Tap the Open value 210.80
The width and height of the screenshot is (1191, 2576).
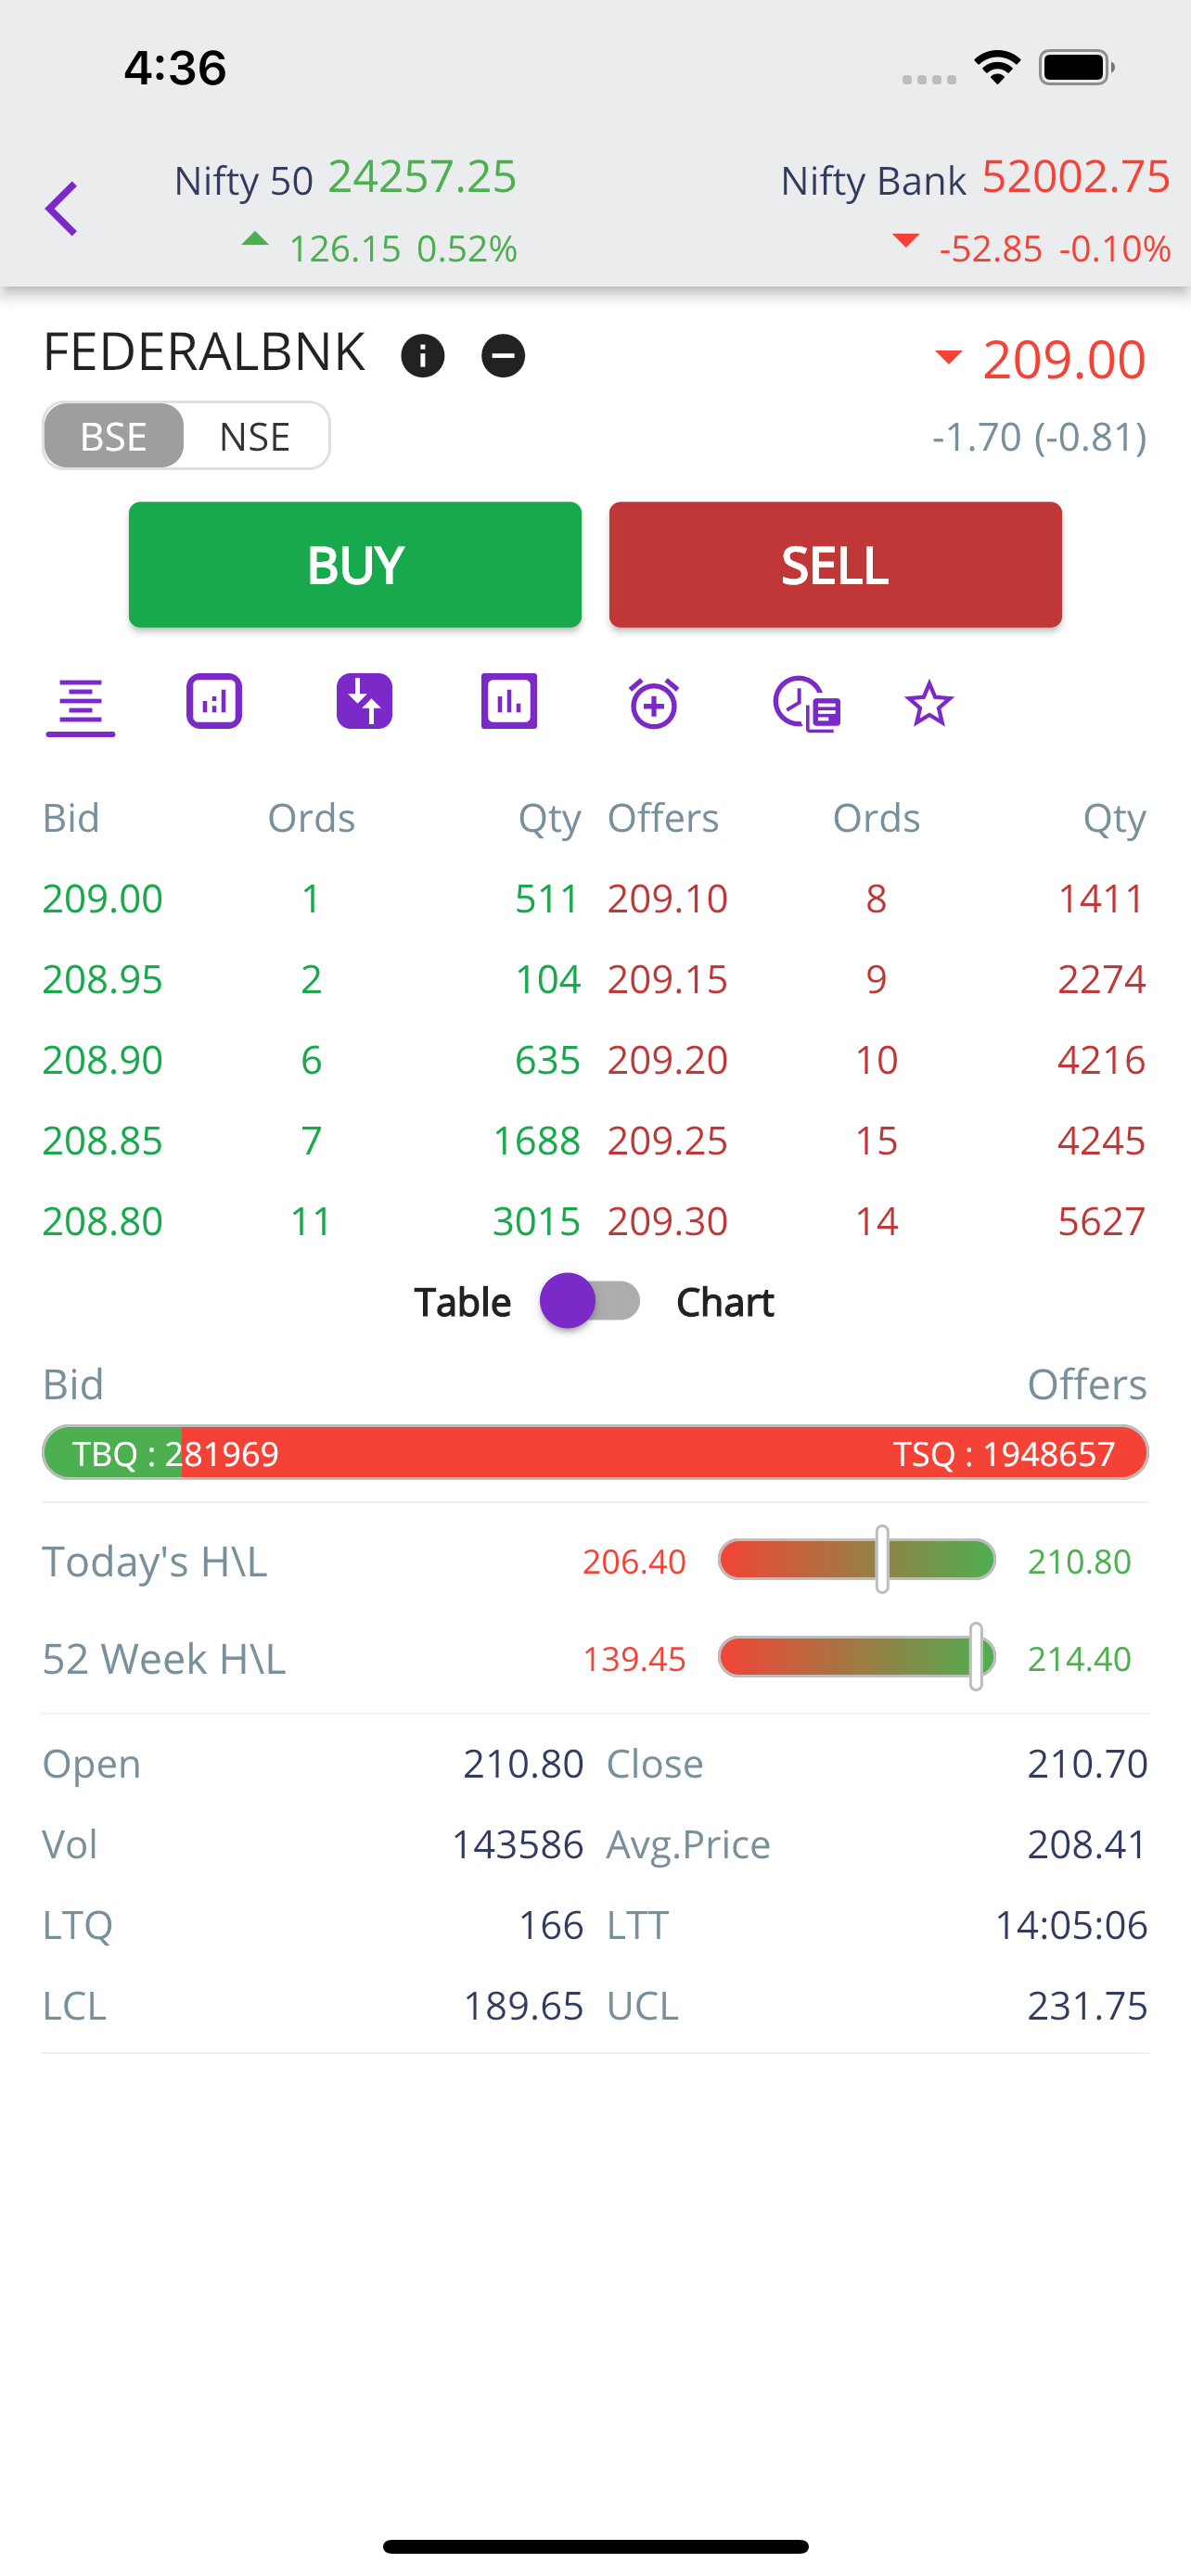(x=524, y=1764)
